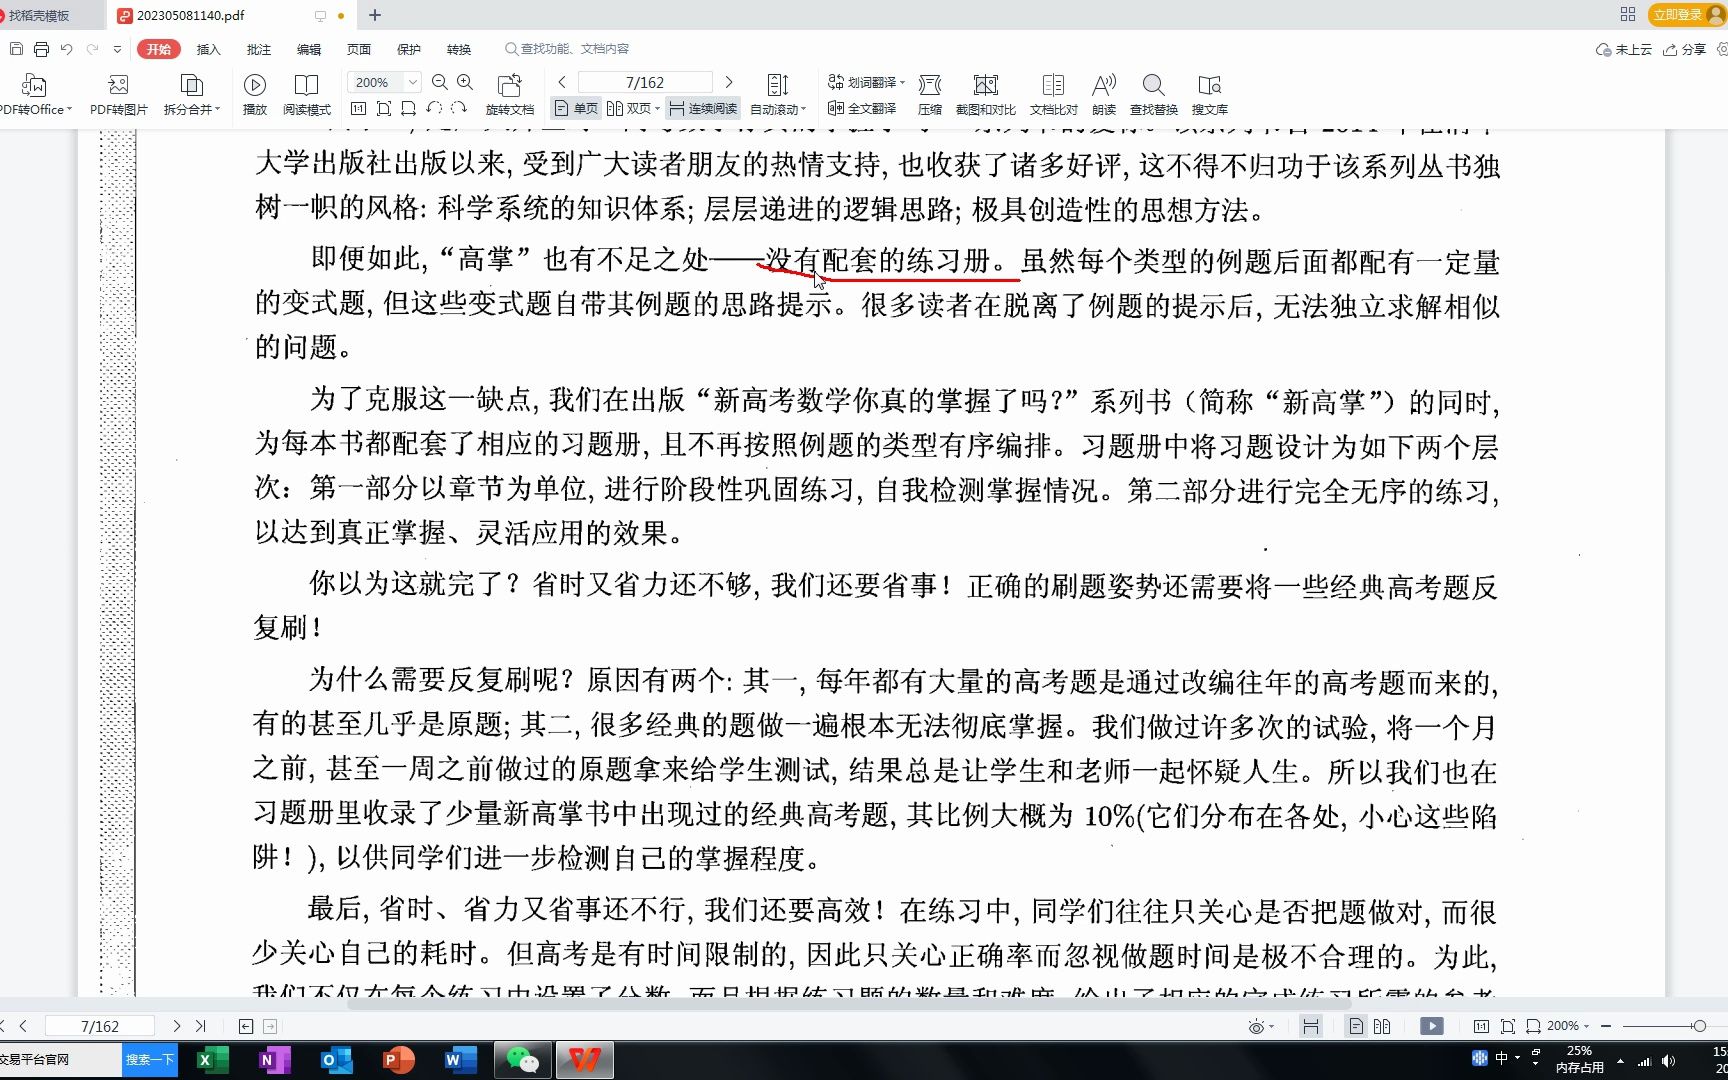The height and width of the screenshot is (1080, 1728).
Task: Open 查找替换 find and replace
Action: coord(1154,95)
